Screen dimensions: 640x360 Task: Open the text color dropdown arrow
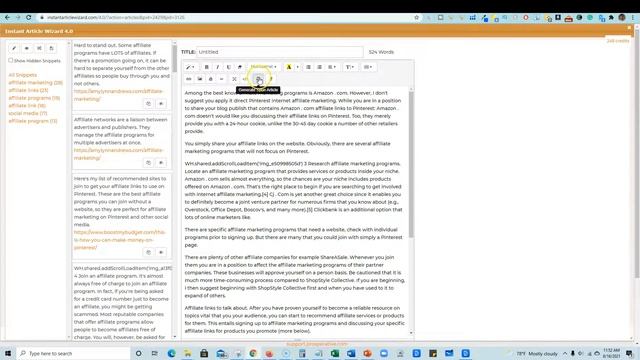coord(297,67)
